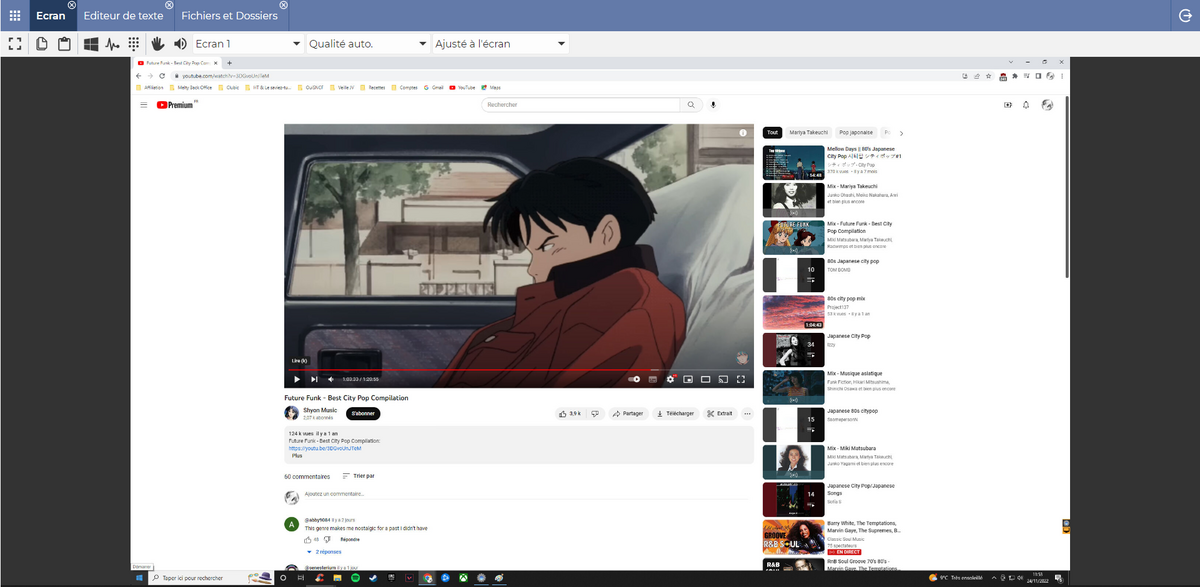
Task: Switch to theater mode
Action: click(705, 379)
